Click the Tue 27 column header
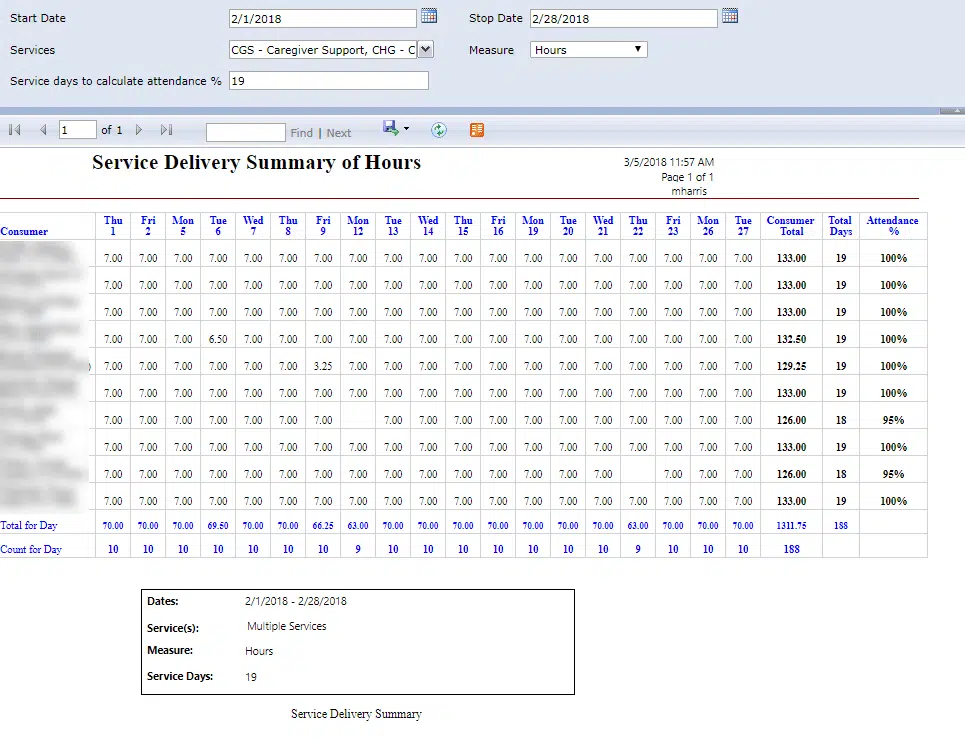Screen dimensions: 965x742 click(x=743, y=226)
